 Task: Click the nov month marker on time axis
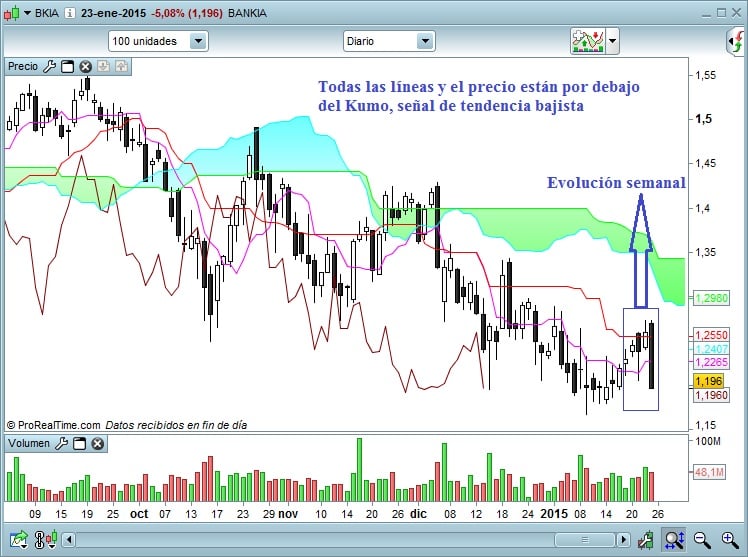point(288,514)
